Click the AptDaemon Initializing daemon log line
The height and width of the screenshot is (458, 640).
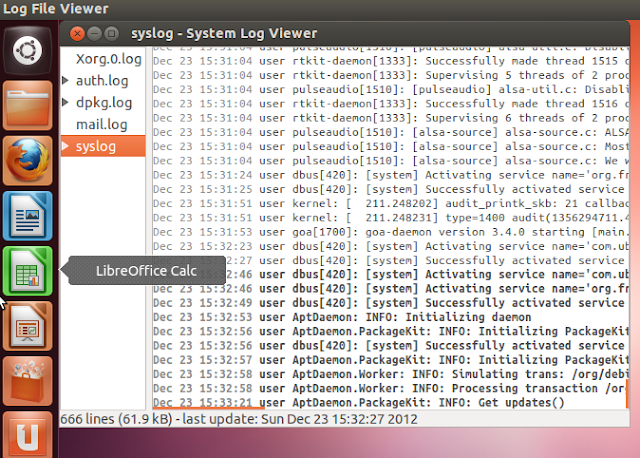342,317
